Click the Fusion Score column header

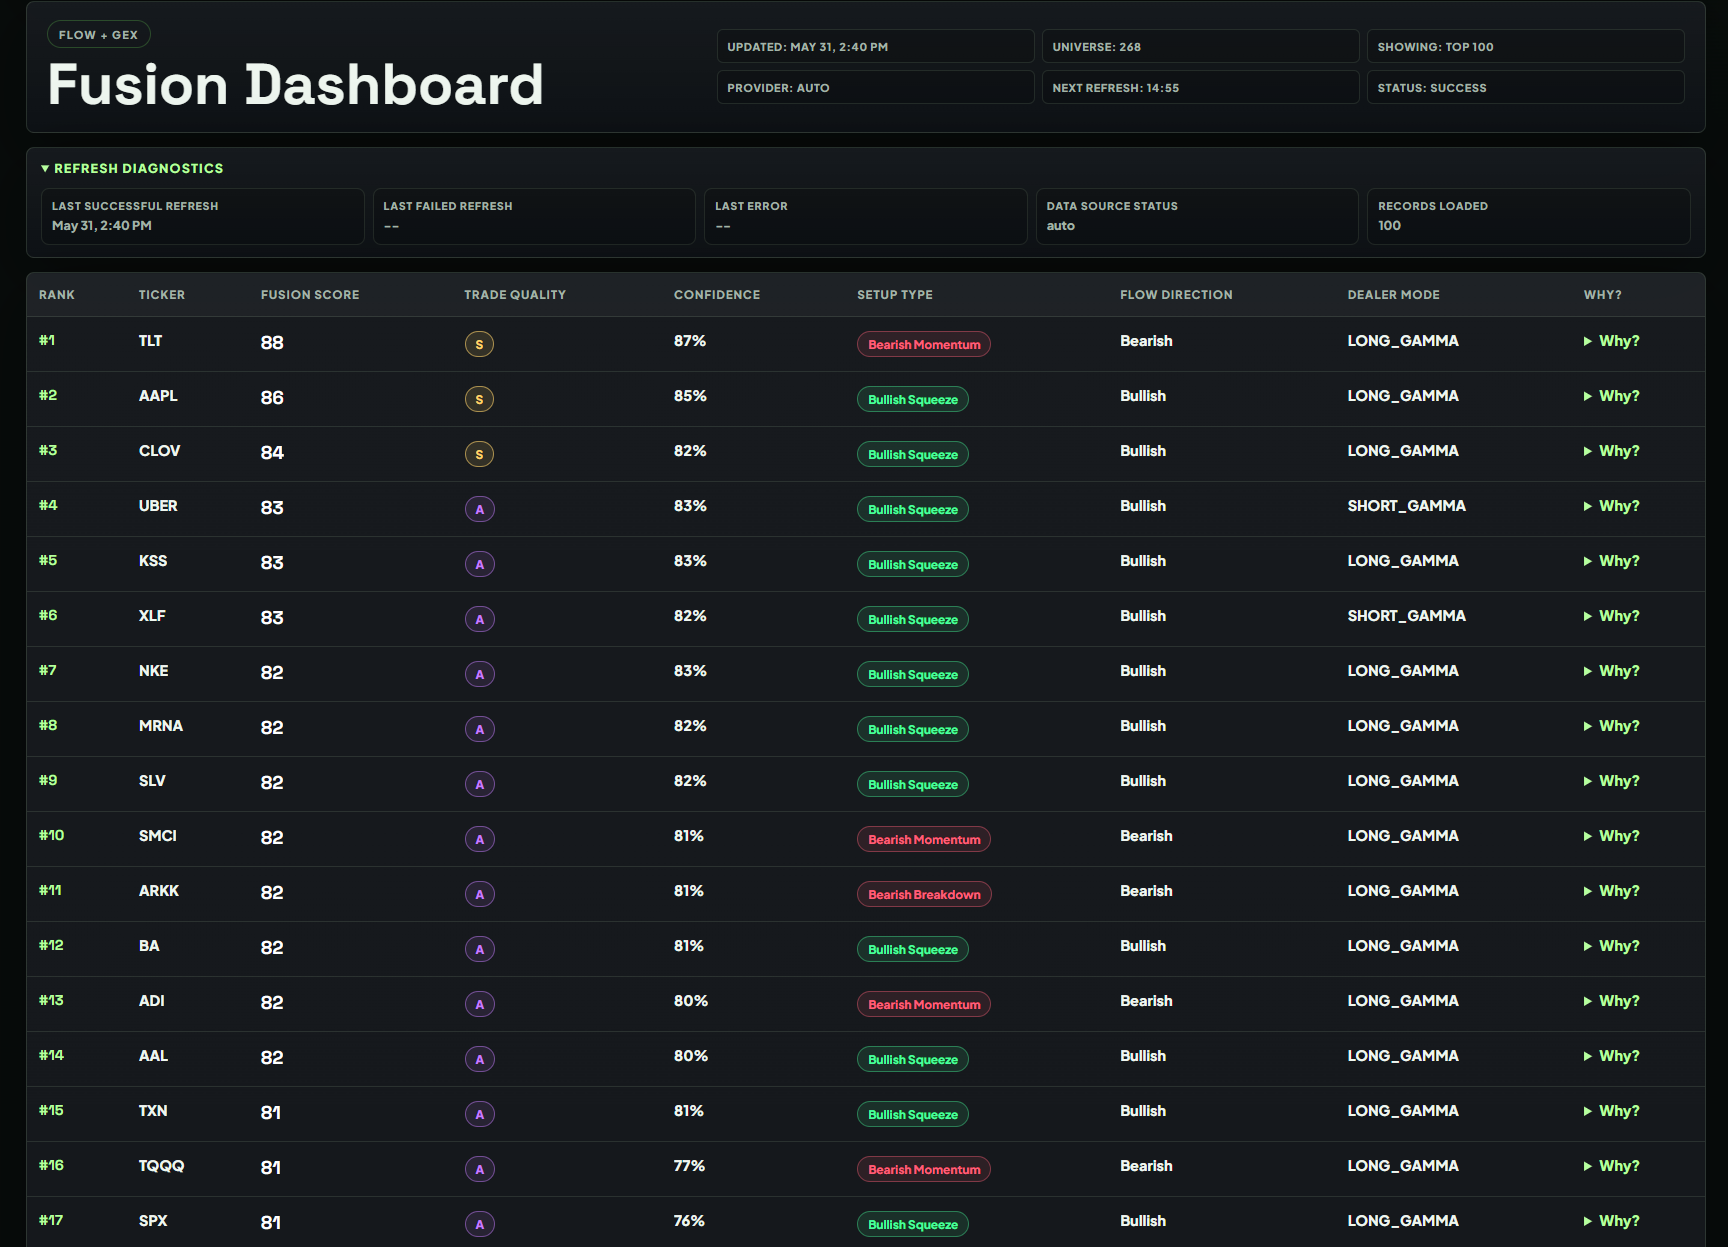click(x=310, y=295)
